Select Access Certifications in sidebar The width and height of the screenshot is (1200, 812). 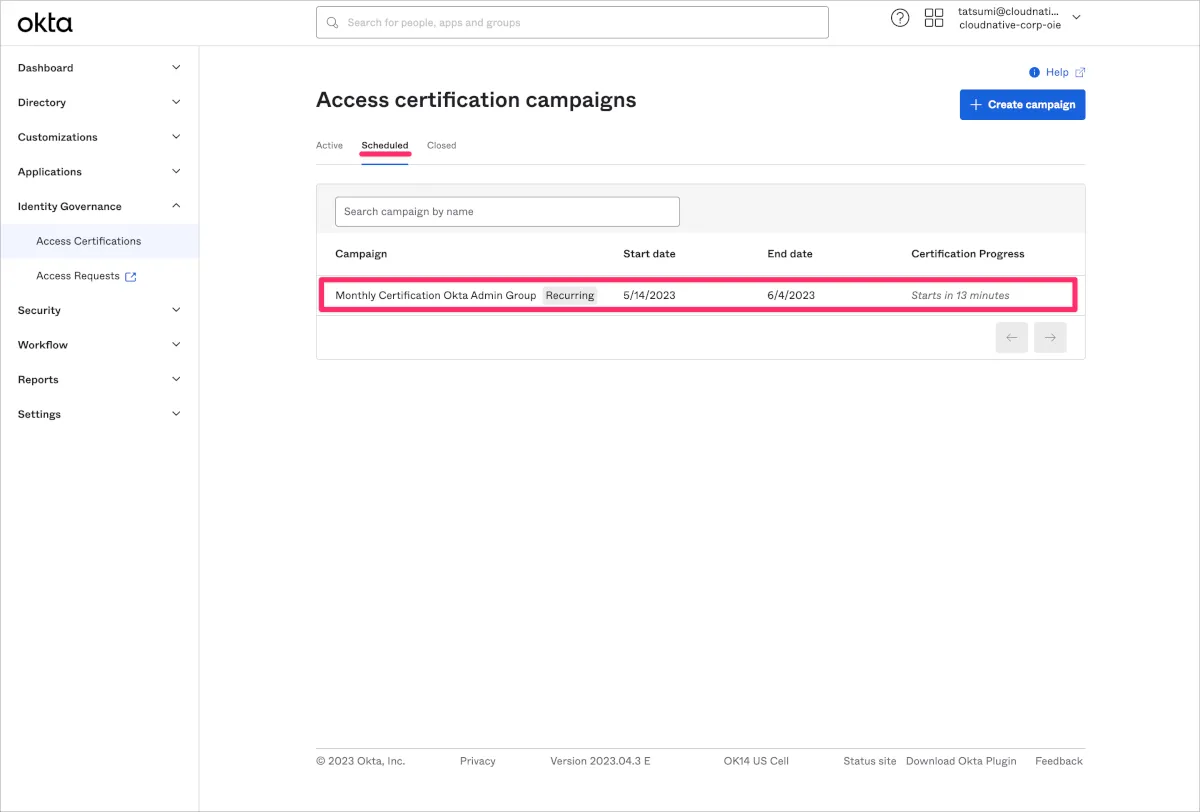[x=88, y=241]
